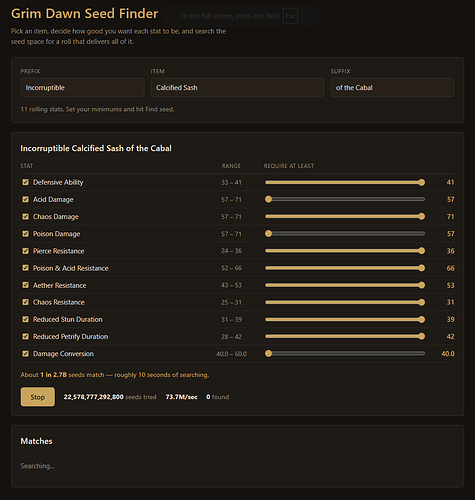
Task: Click the Grim Dawn Seed Finder title
Action: tap(84, 14)
